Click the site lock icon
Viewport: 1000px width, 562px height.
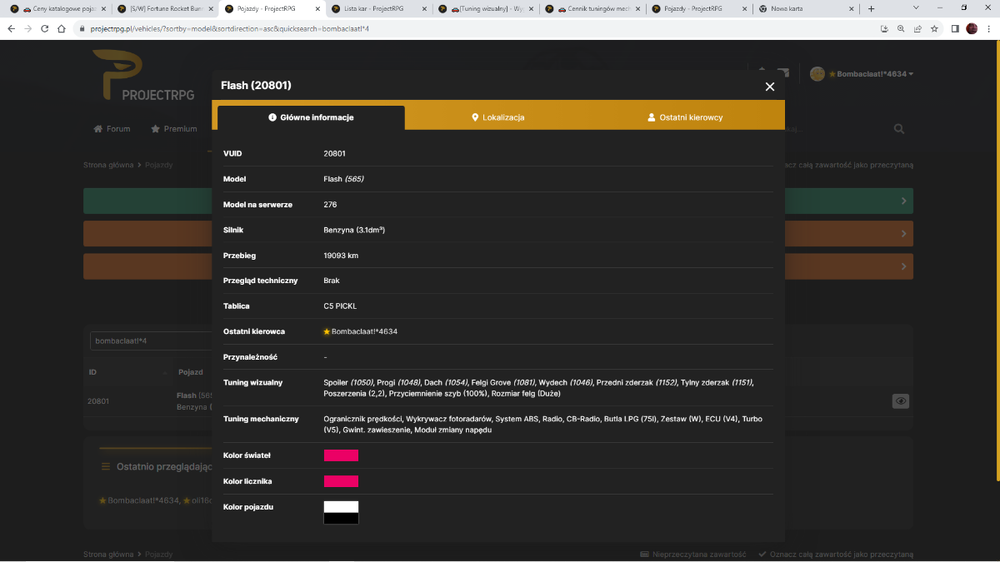82,29
